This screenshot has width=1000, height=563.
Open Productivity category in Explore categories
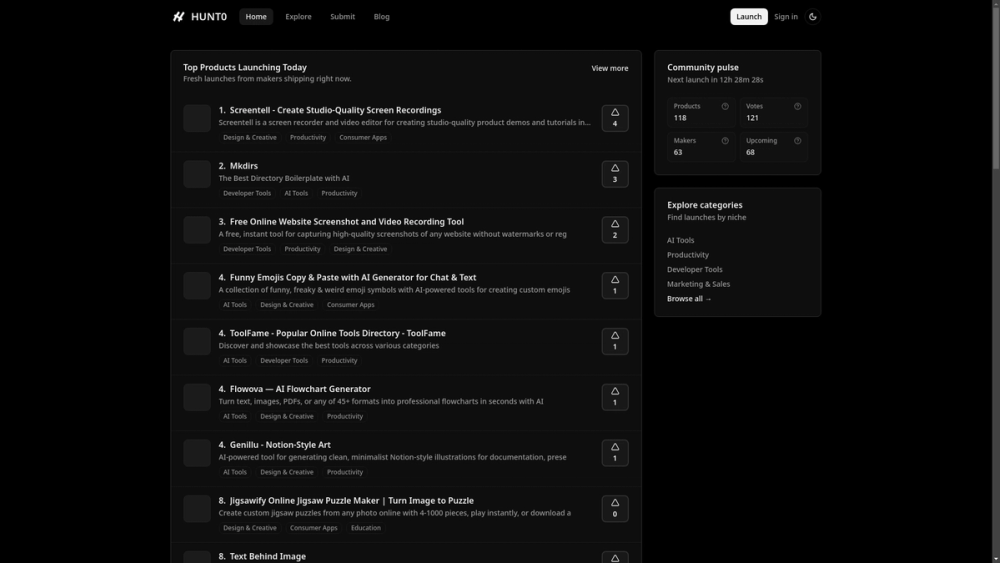688,255
